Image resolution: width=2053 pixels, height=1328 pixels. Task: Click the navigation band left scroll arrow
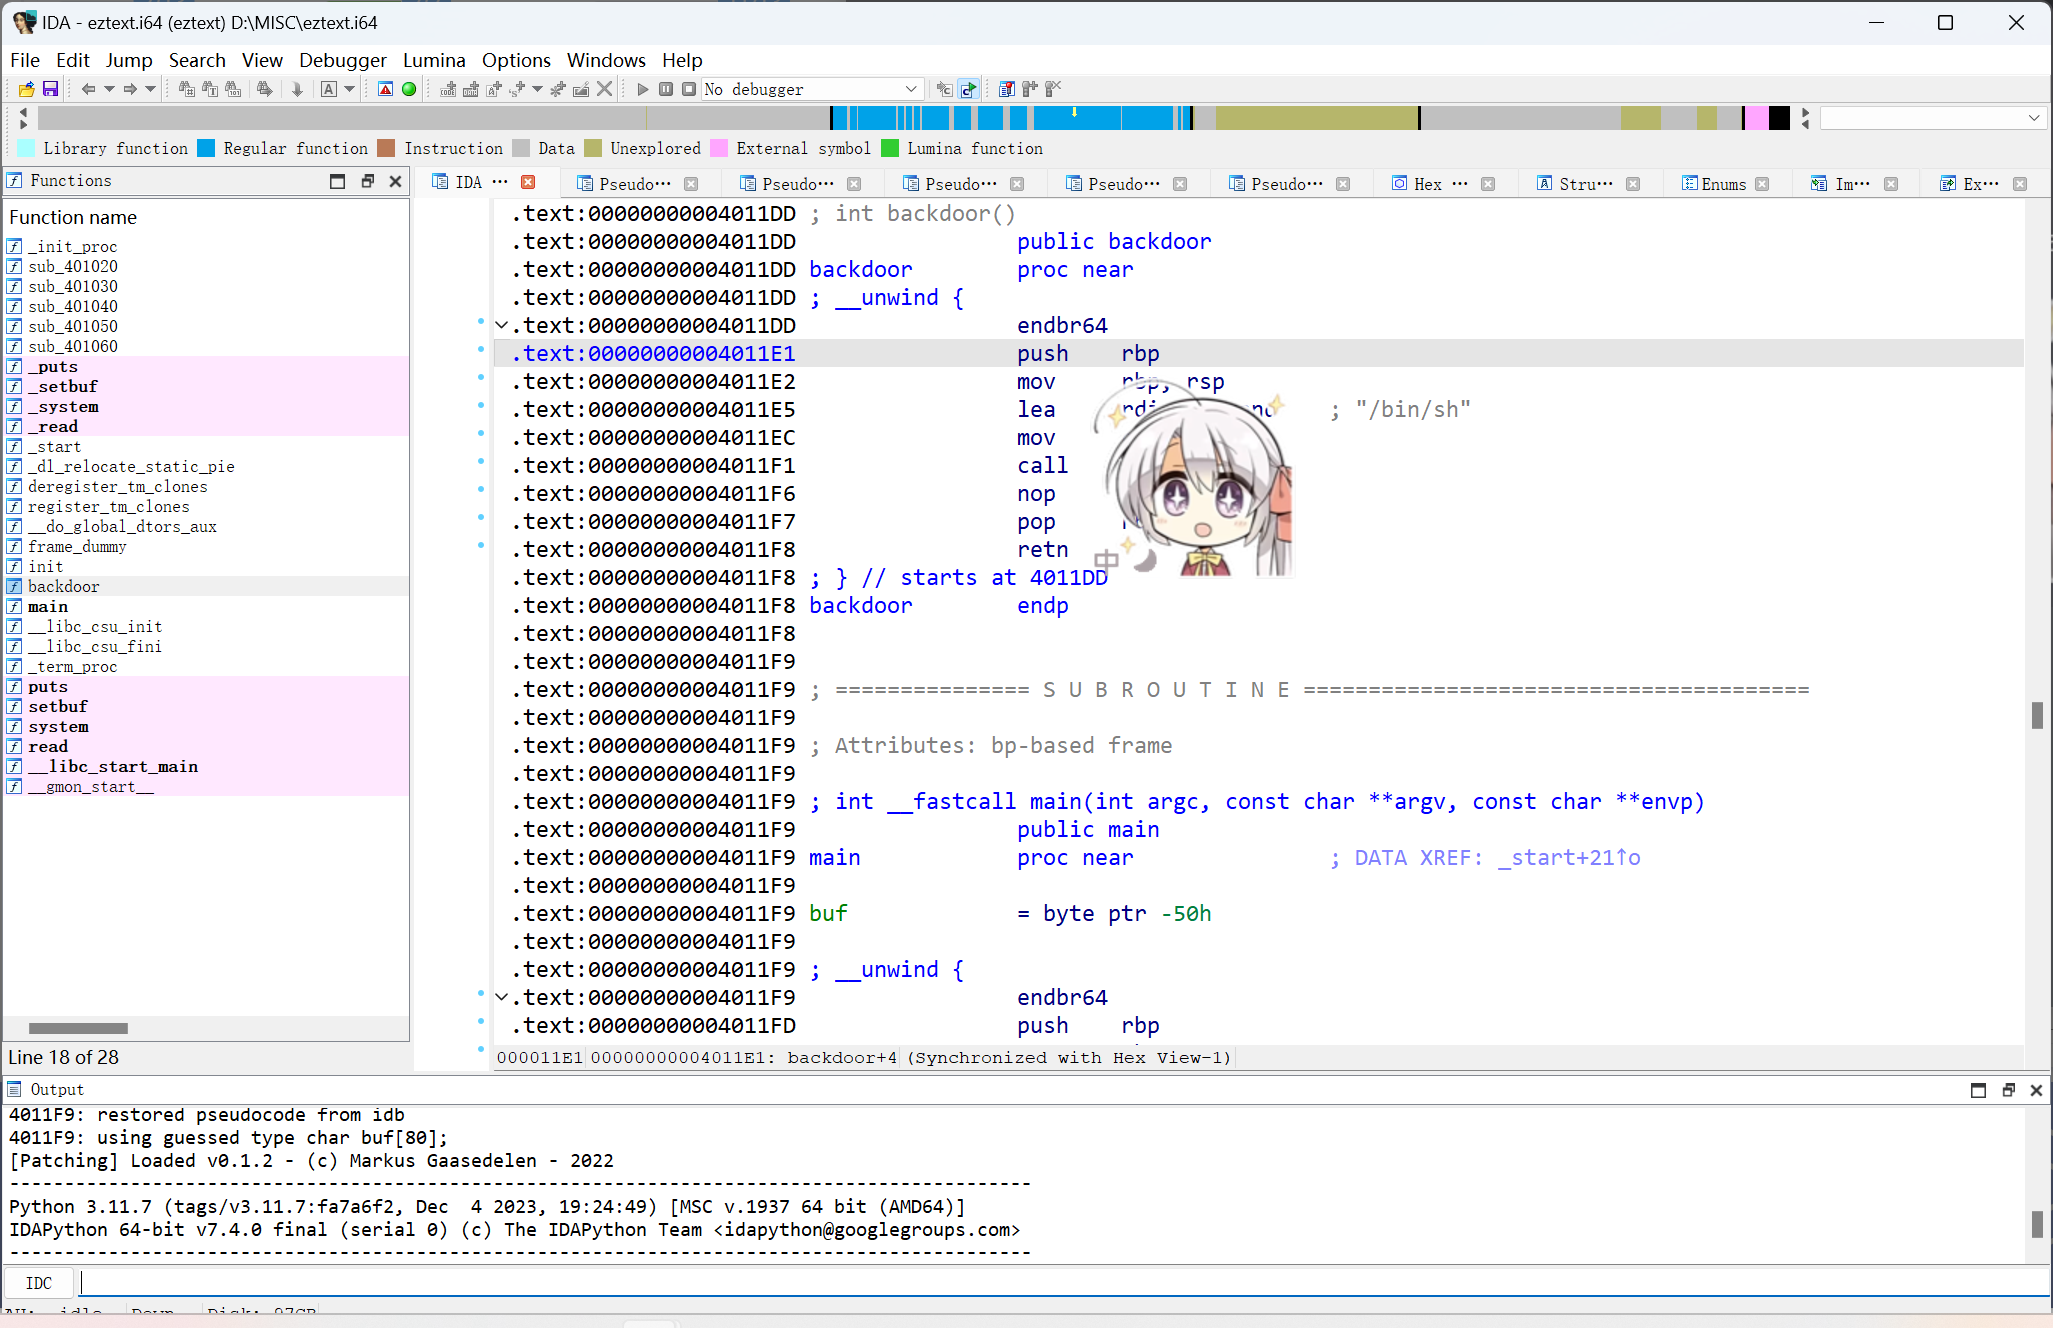coord(23,112)
